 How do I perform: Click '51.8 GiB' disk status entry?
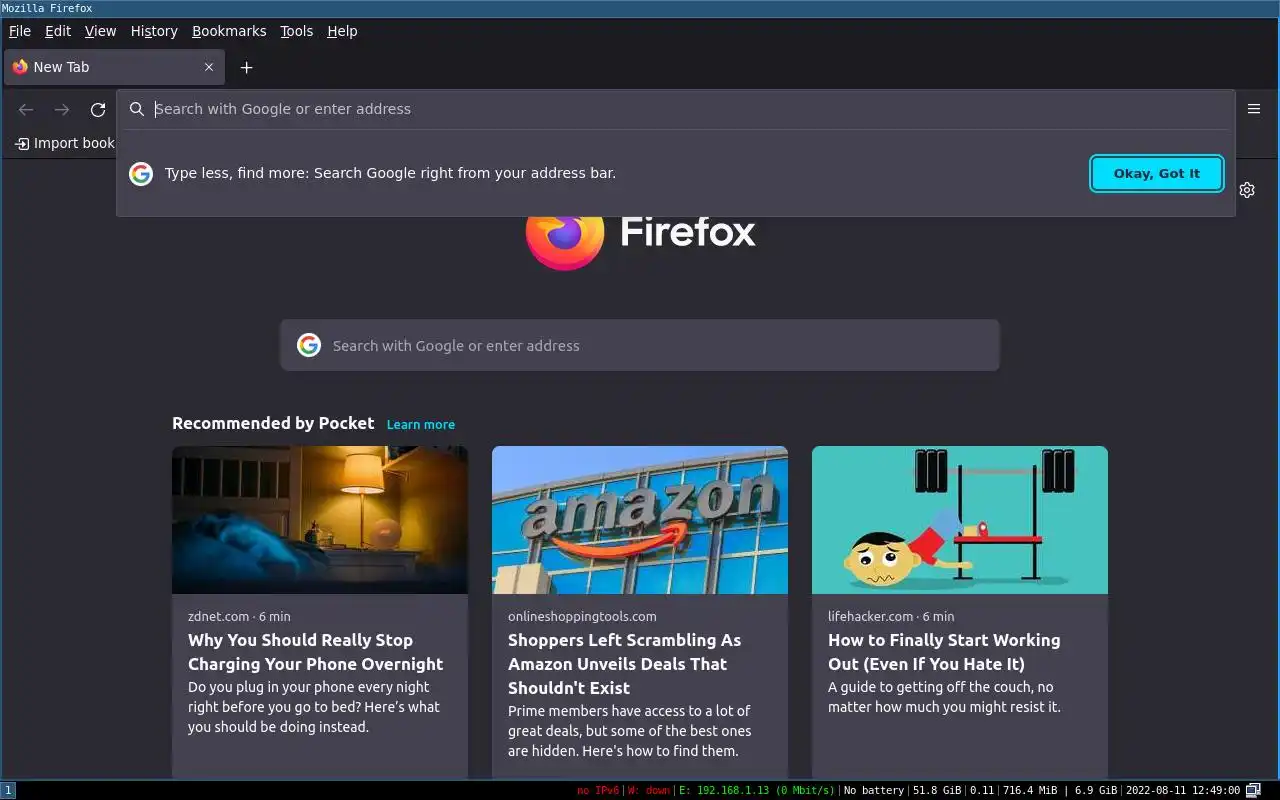937,791
